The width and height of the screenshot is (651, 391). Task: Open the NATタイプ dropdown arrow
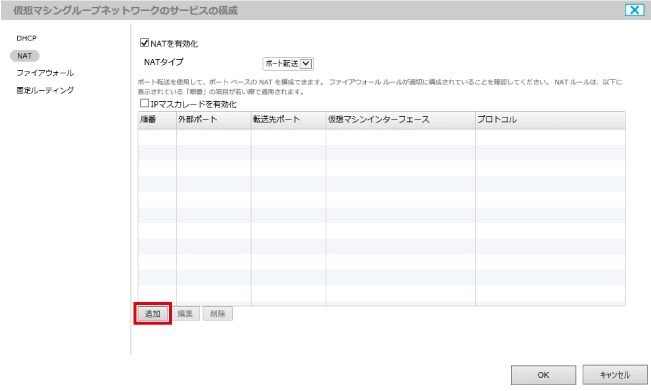pyautogui.click(x=306, y=64)
